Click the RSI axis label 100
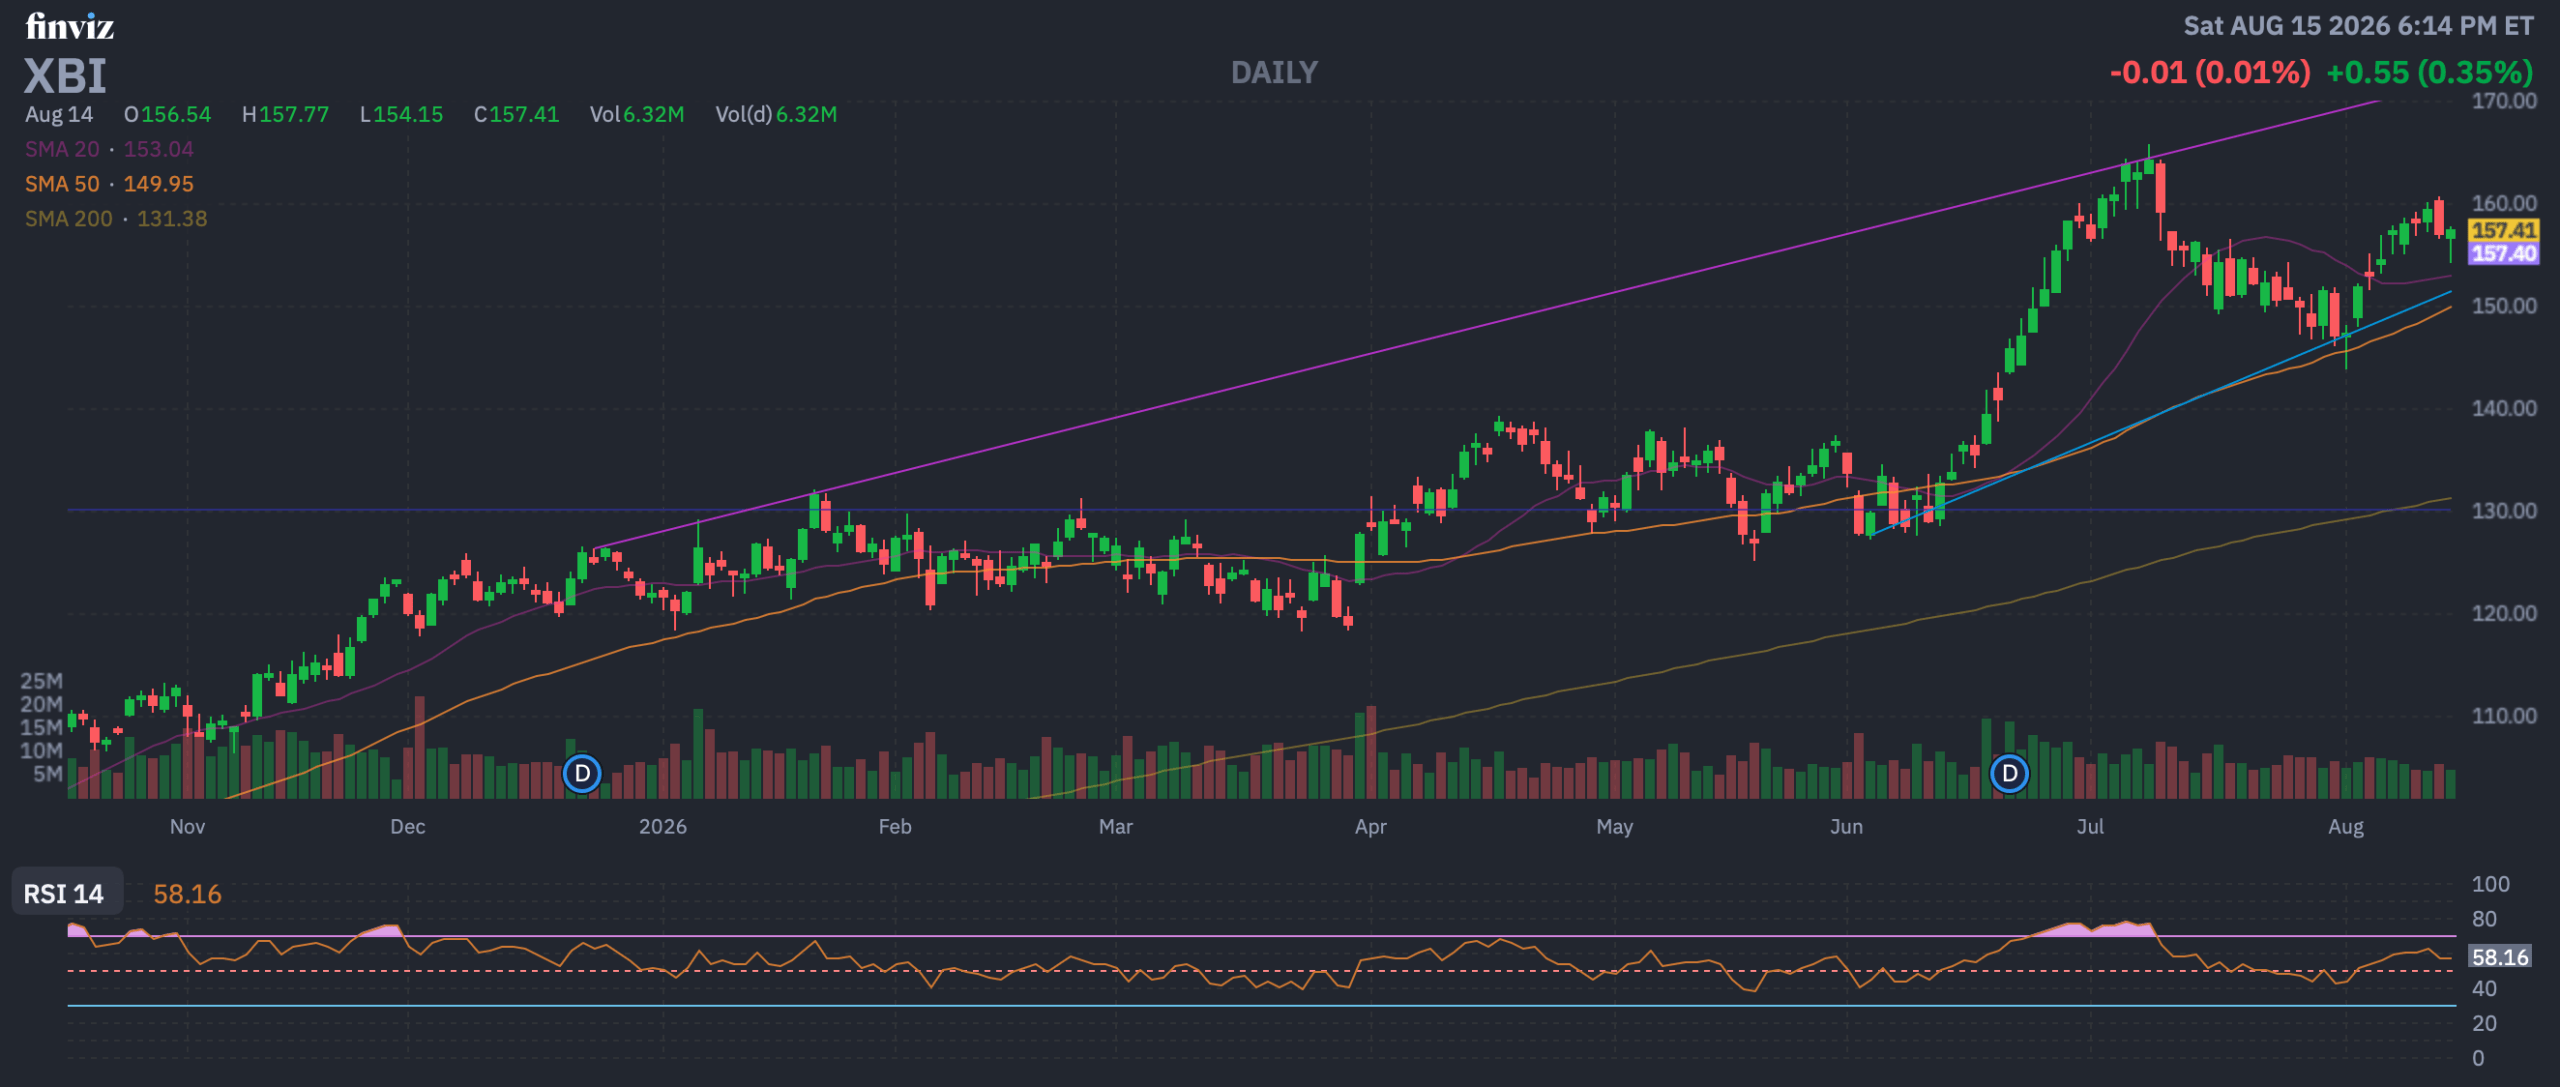This screenshot has width=2560, height=1087. point(2490,884)
